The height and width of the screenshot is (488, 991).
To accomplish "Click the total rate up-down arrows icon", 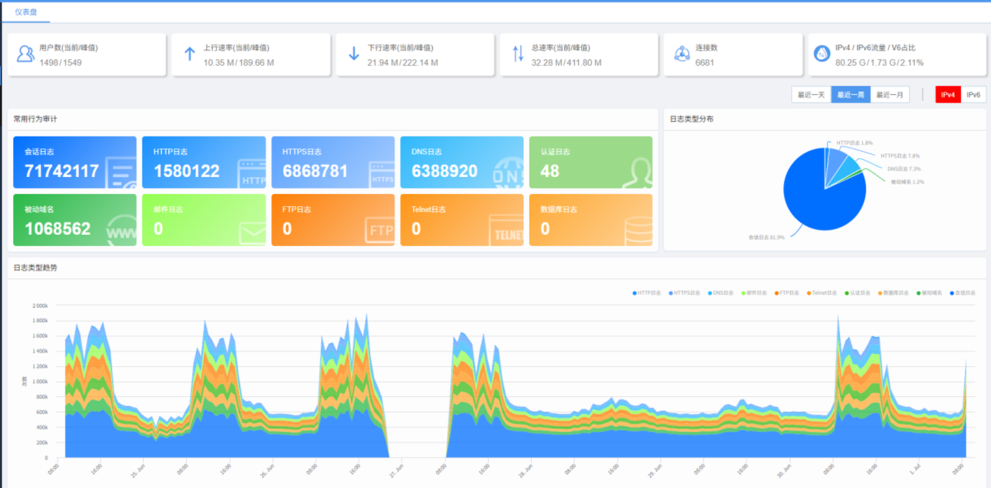I will tap(518, 54).
